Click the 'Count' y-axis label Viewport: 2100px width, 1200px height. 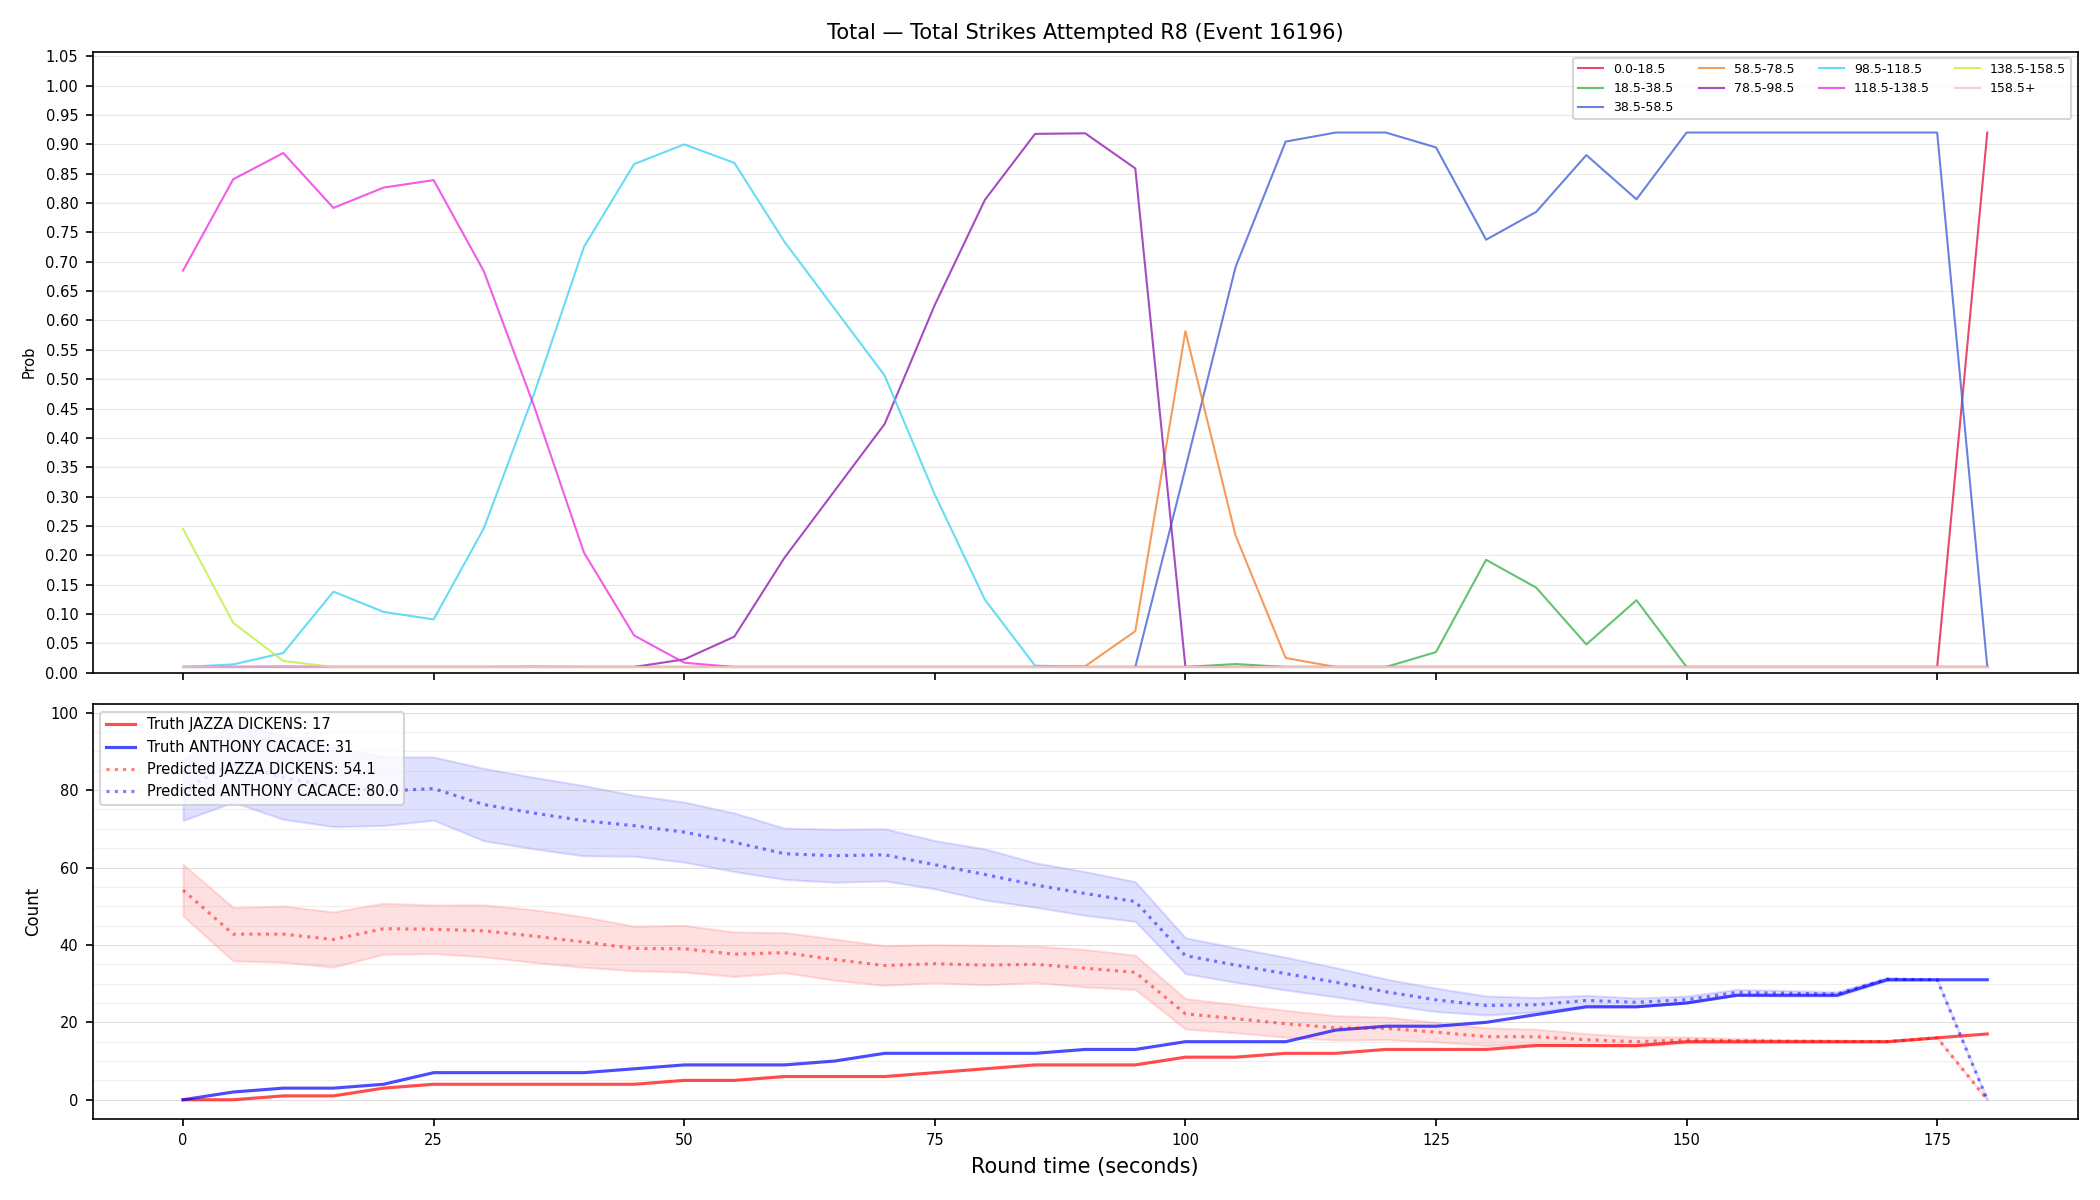click(x=32, y=912)
